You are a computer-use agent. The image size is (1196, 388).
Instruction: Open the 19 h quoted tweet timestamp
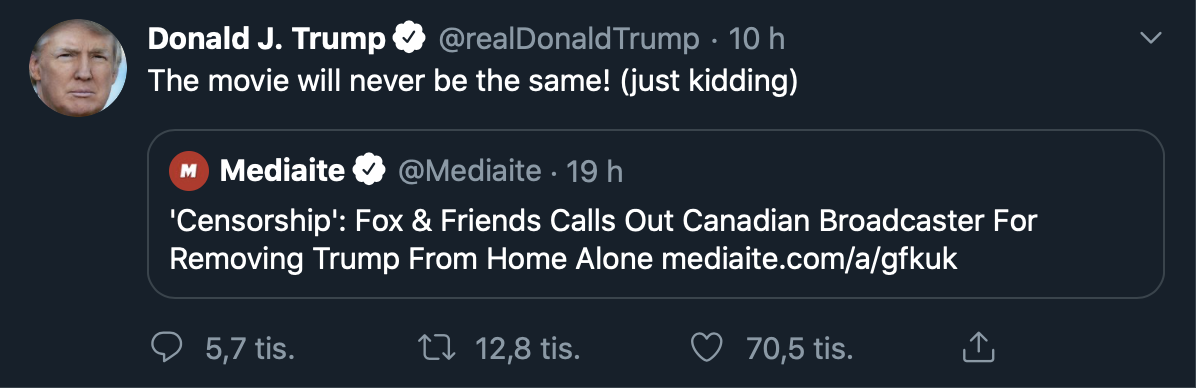point(595,172)
